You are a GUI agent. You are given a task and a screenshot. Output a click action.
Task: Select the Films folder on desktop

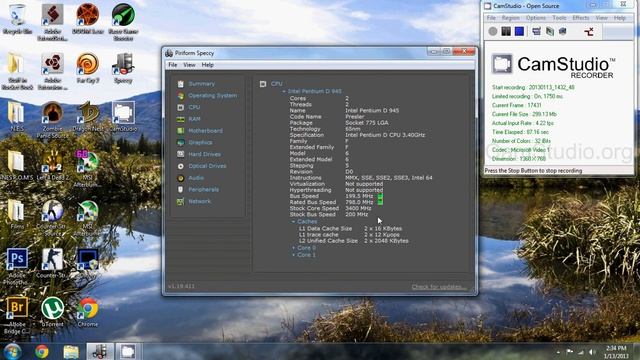point(17,214)
